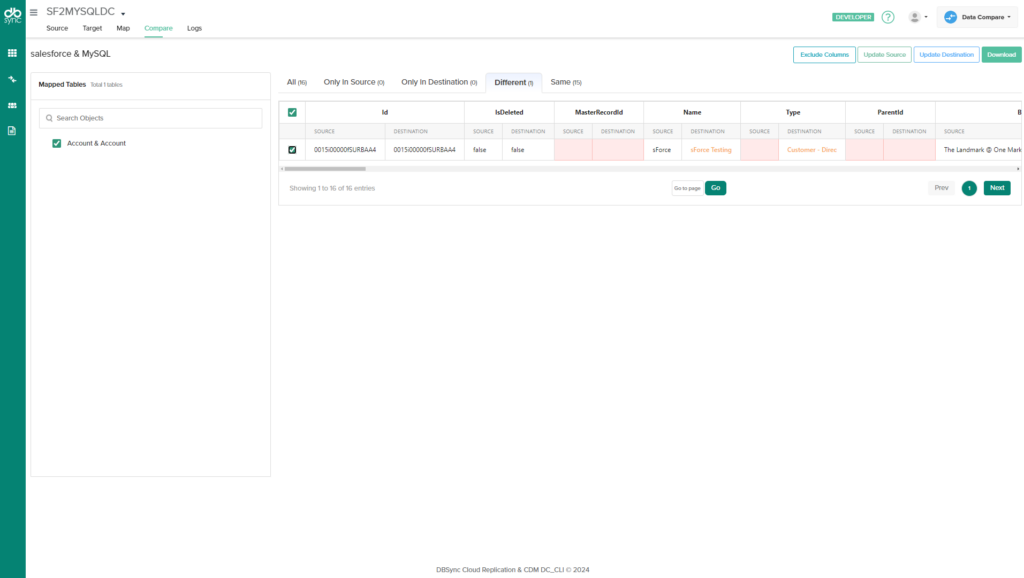
Task: Click the 'salesforce & MySQL' page title
Action: click(x=71, y=54)
